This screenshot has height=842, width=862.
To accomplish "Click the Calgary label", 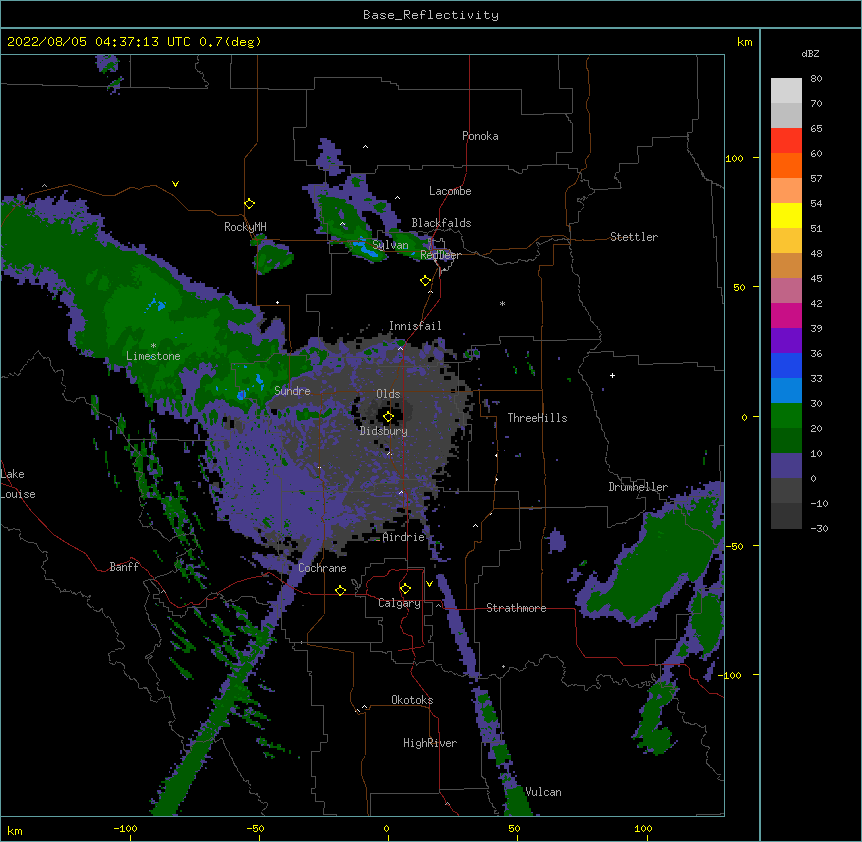I will (400, 603).
